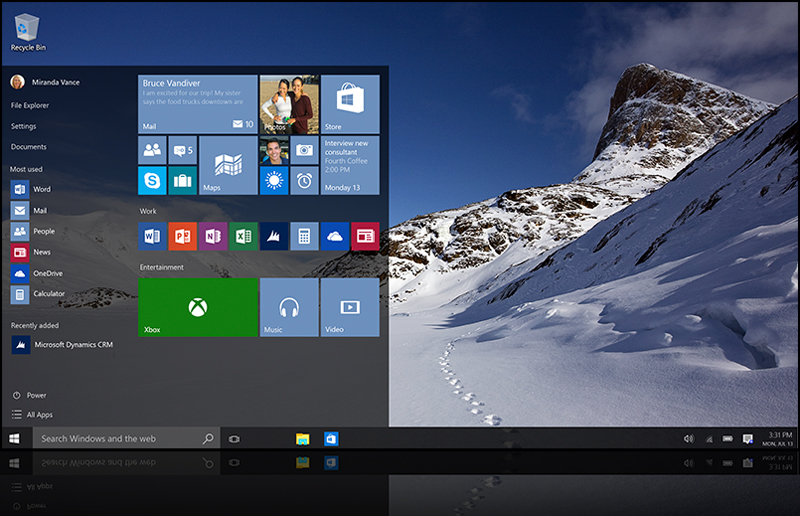Select File Explorer in Start menu
The width and height of the screenshot is (800, 516).
coord(30,105)
